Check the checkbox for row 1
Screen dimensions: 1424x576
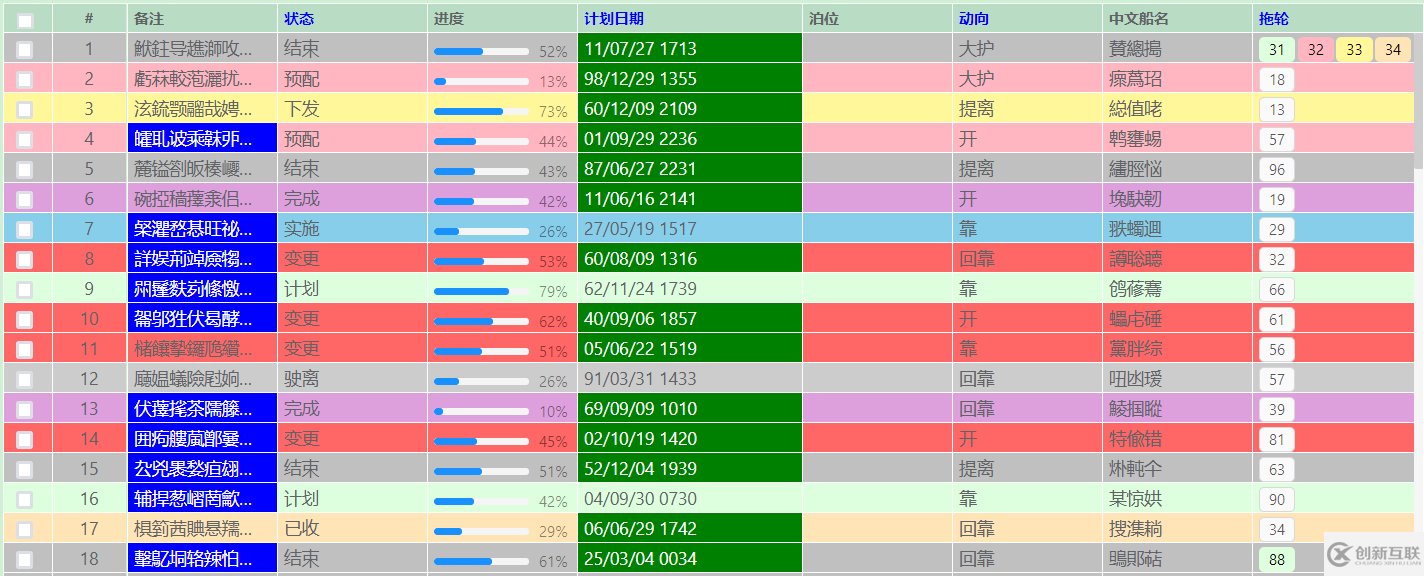(25, 50)
